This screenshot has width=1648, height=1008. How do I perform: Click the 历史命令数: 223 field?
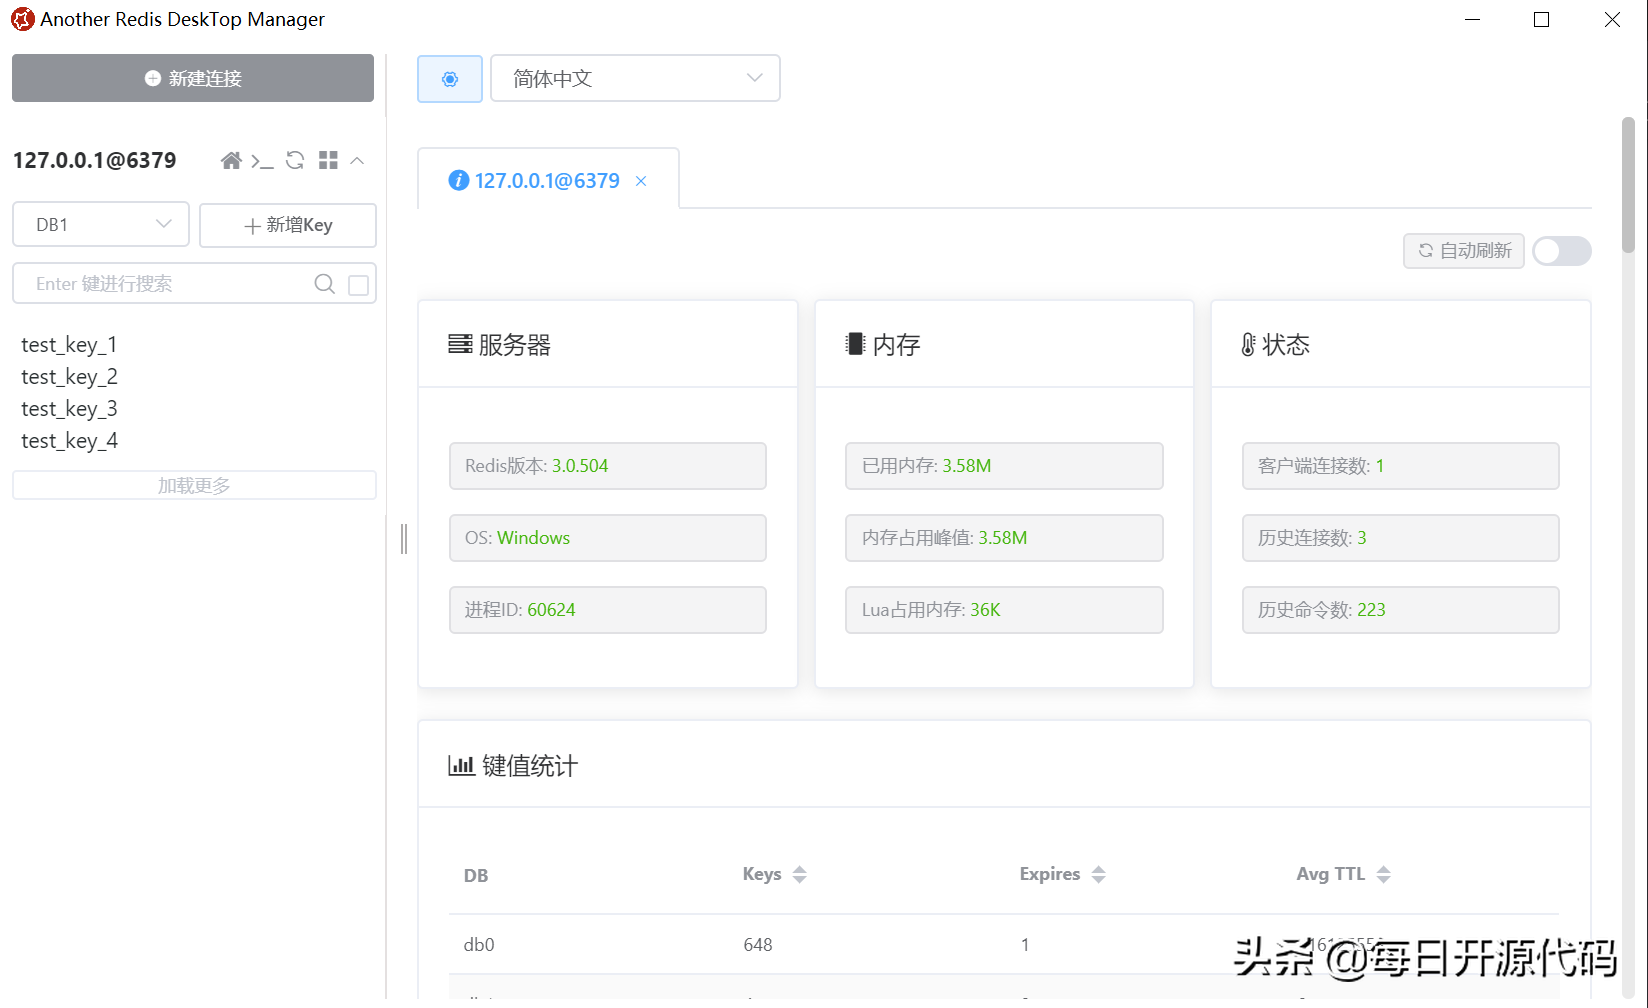pos(1400,610)
